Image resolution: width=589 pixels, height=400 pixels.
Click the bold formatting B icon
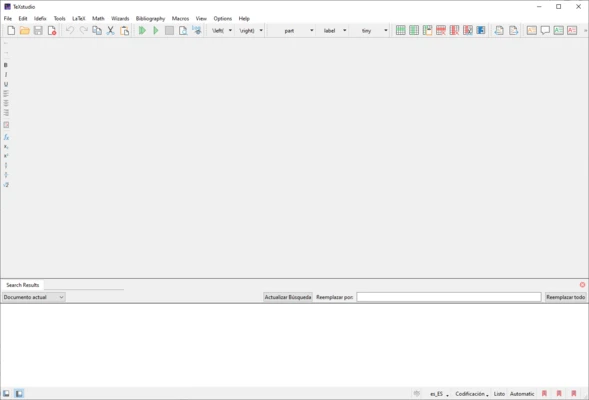pos(6,65)
